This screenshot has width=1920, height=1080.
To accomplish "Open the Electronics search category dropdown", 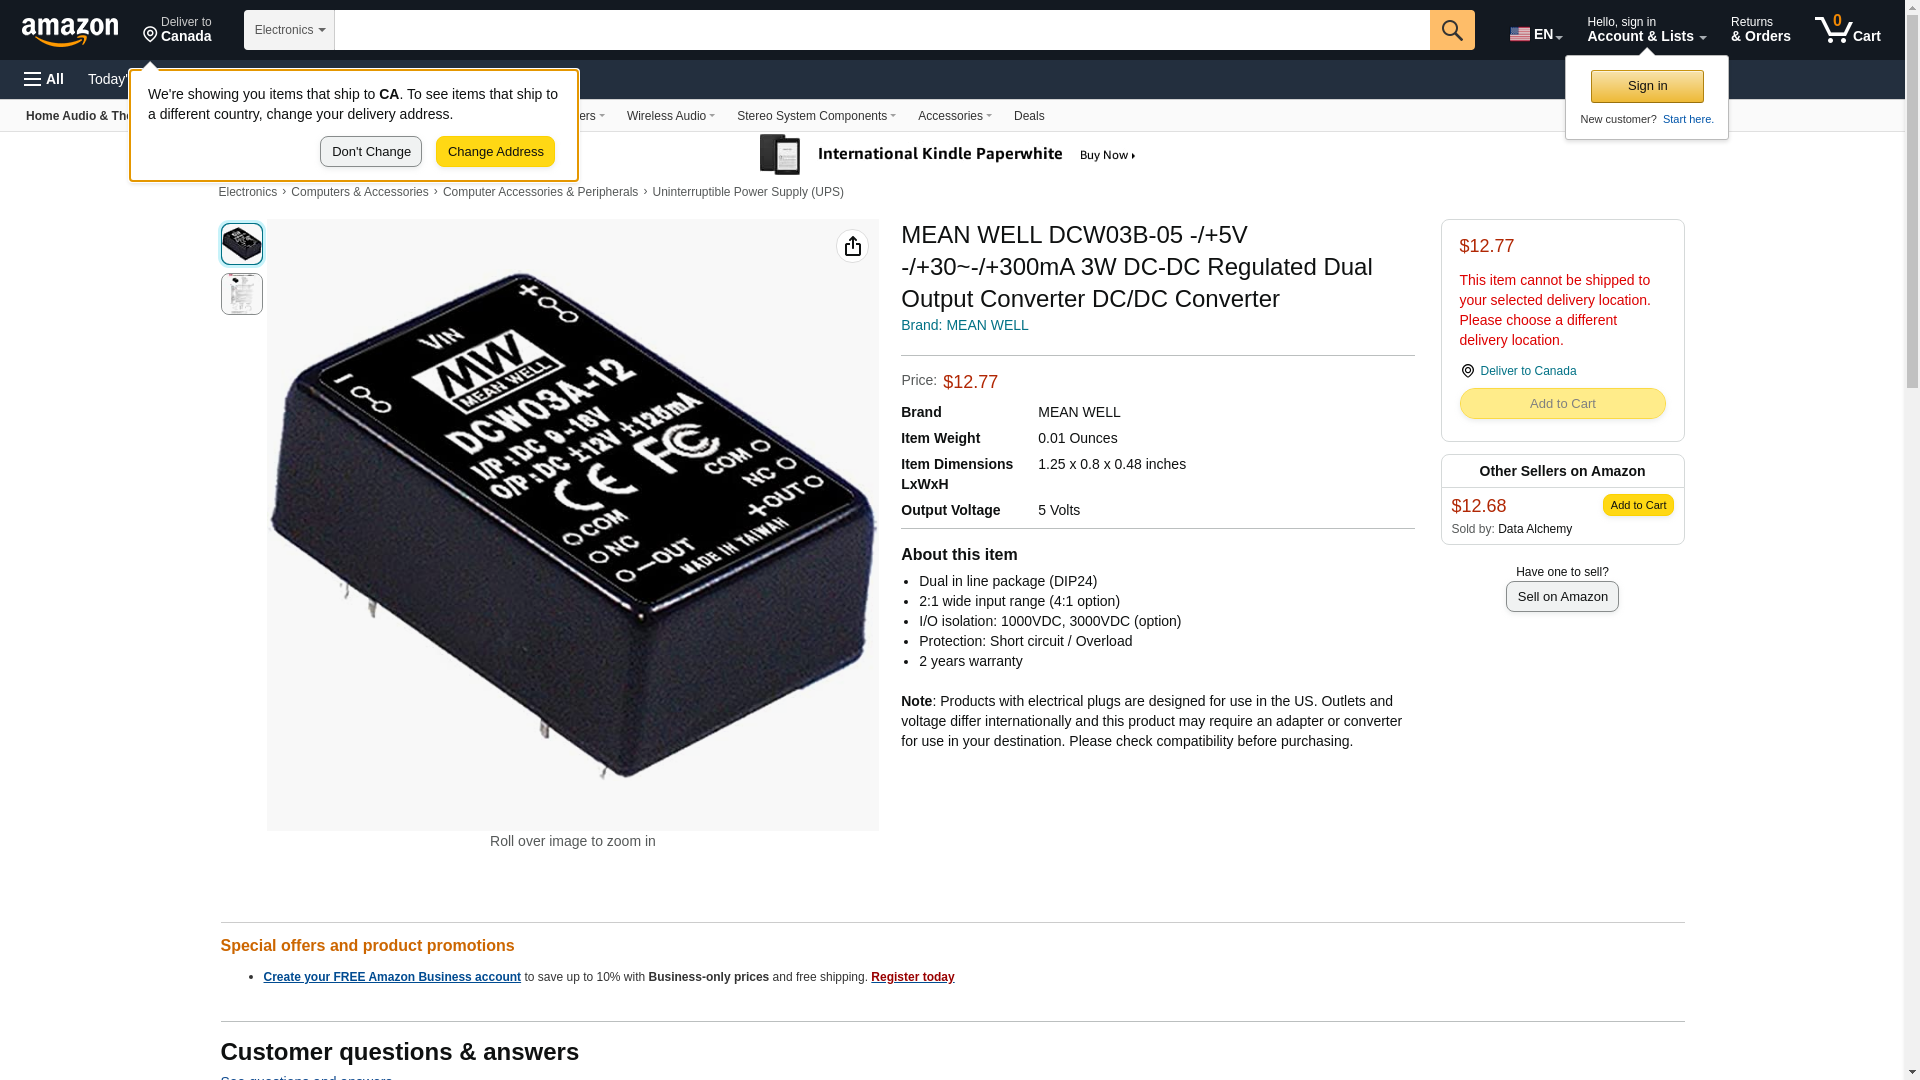I will click(289, 30).
